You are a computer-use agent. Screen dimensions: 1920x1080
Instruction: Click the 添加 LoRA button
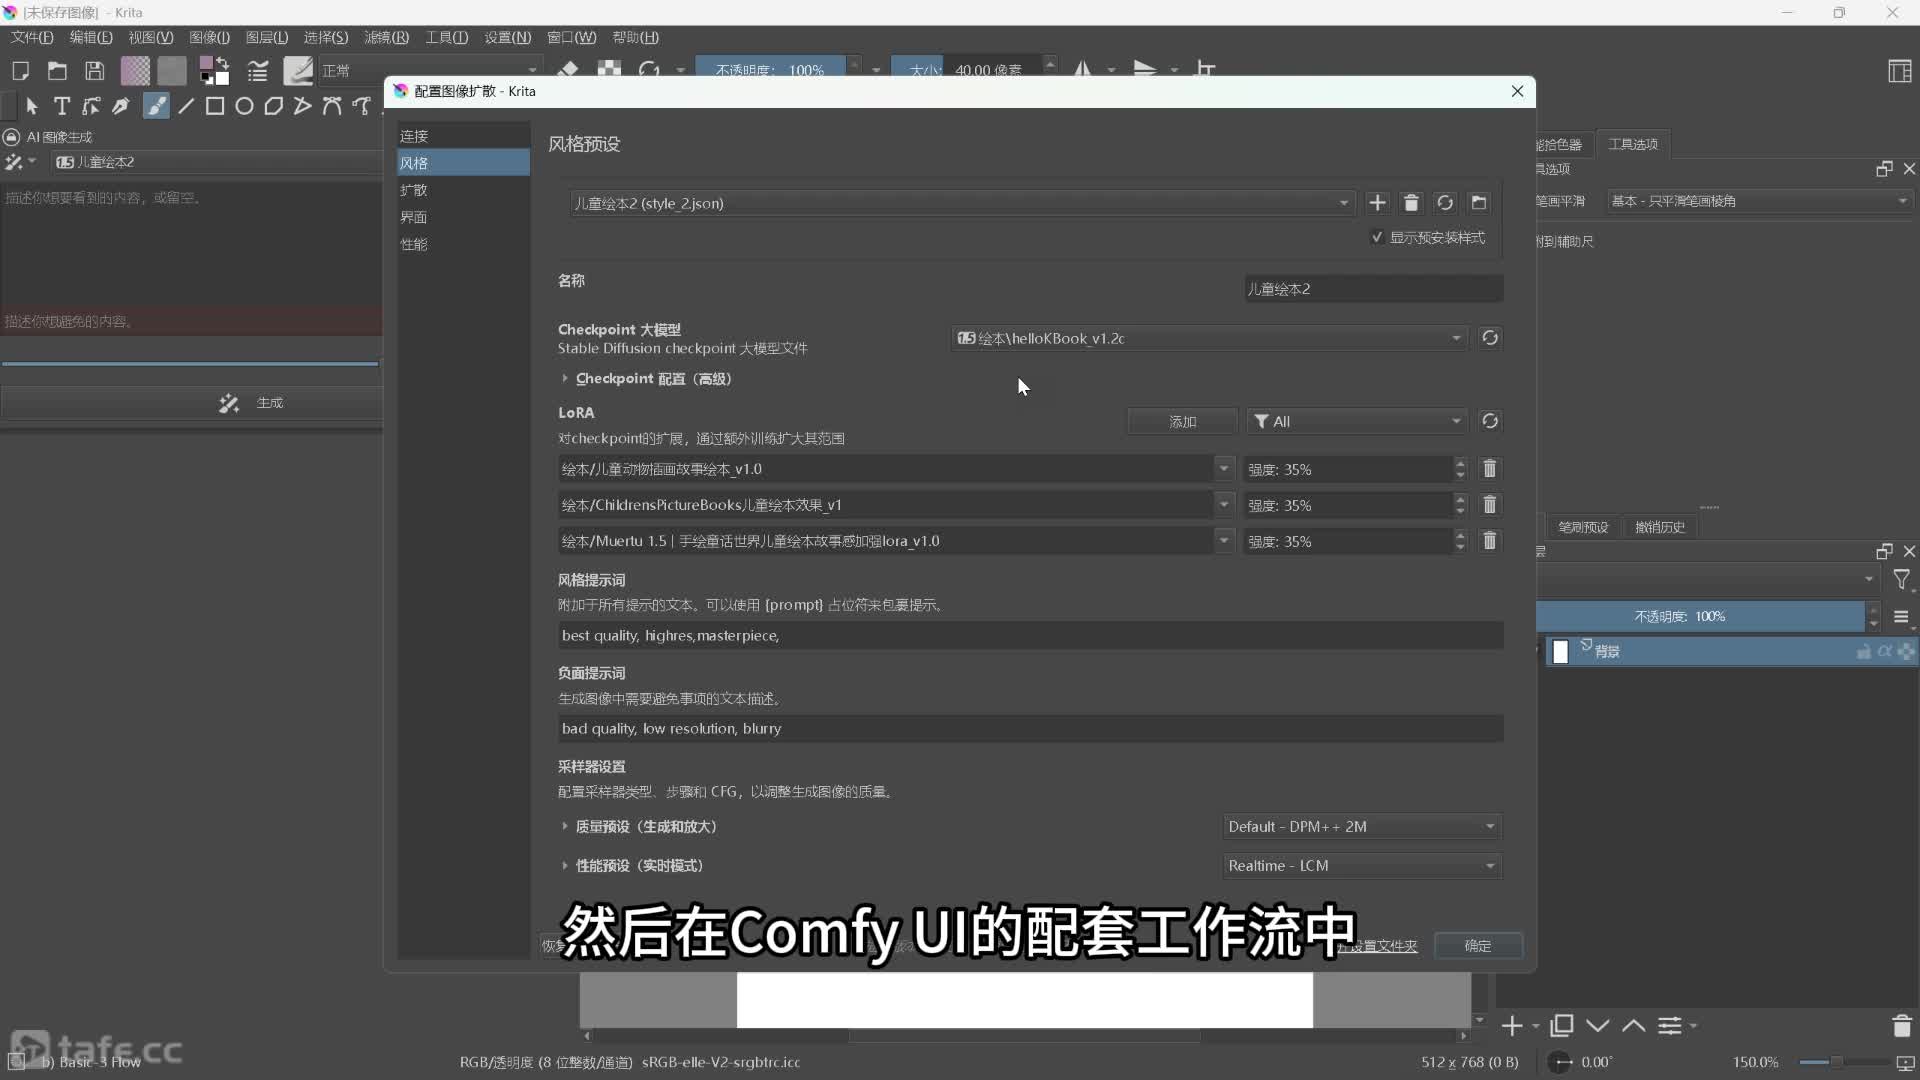click(1182, 421)
